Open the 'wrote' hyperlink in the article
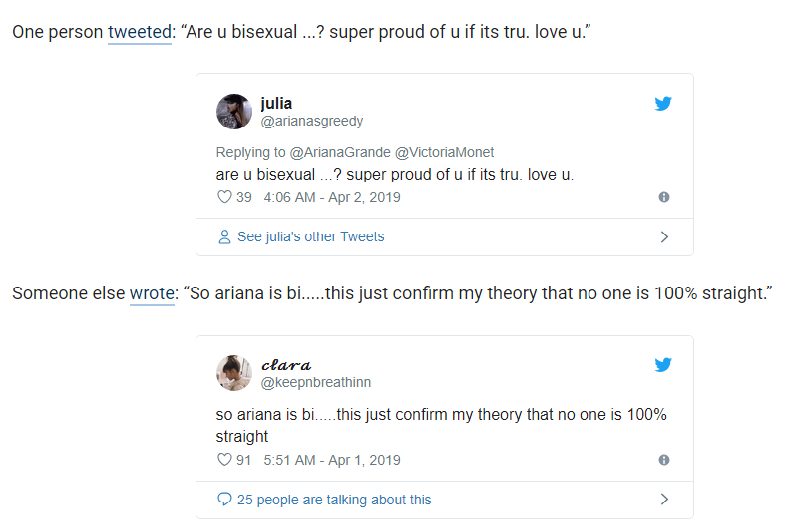 coord(152,293)
